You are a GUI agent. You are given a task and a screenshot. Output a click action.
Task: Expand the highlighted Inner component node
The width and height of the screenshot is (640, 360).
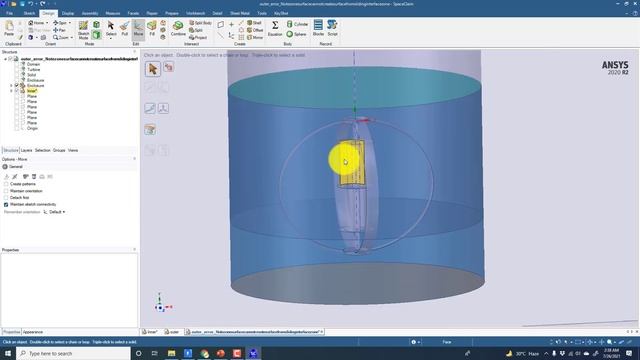(11, 91)
